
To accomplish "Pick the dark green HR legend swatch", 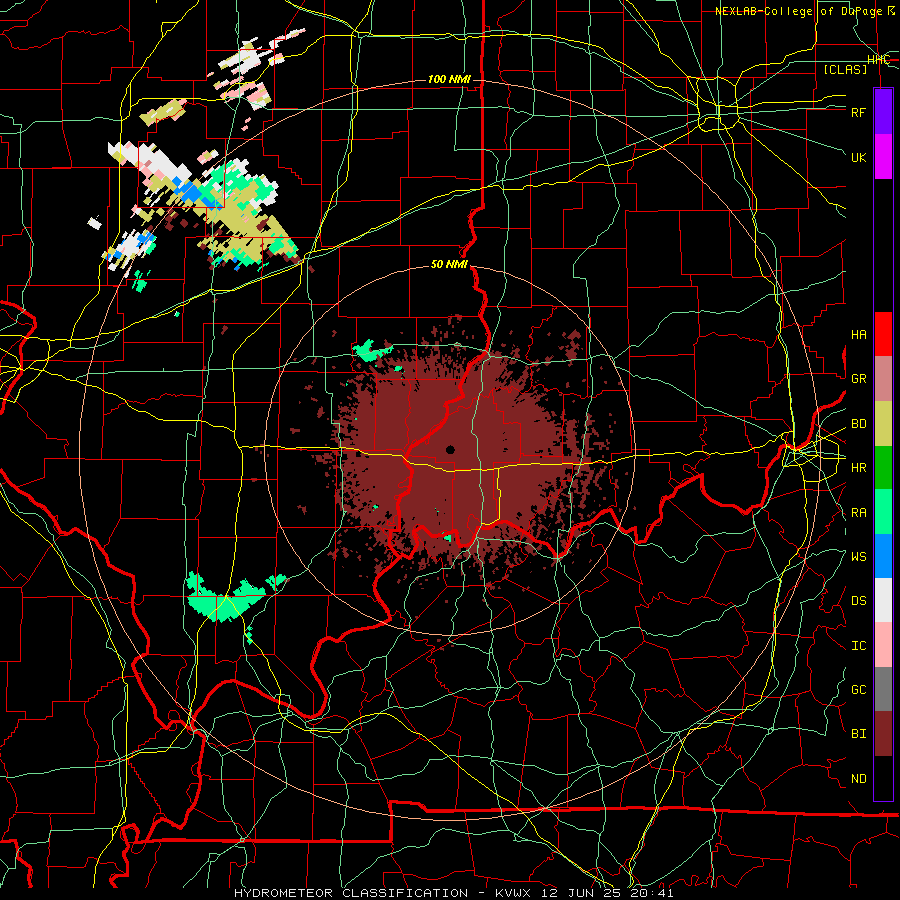I will 883,467.
